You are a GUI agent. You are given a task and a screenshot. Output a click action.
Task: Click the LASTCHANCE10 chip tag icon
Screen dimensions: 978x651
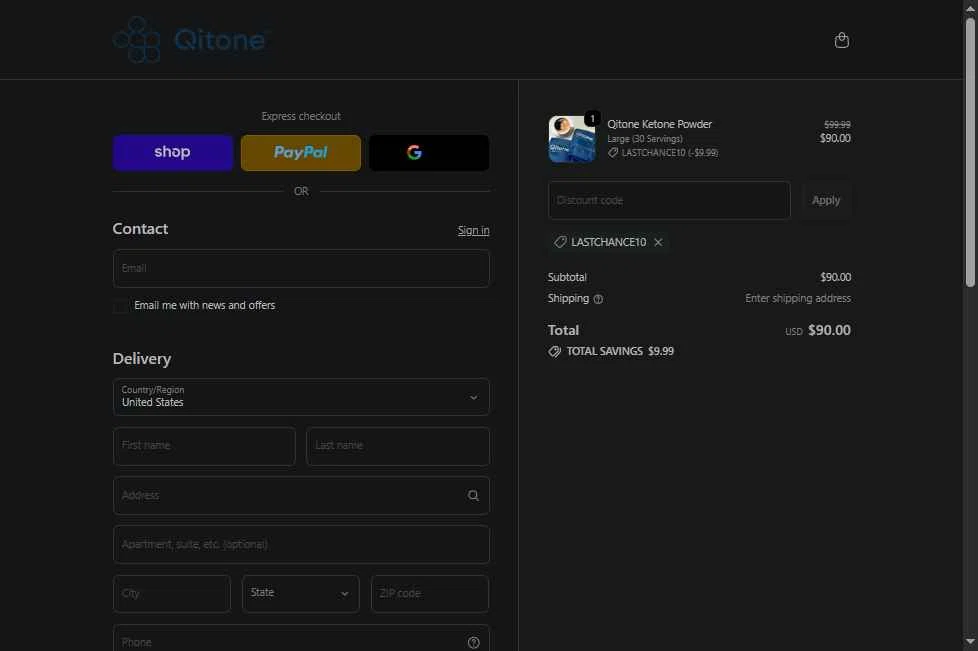click(x=560, y=242)
